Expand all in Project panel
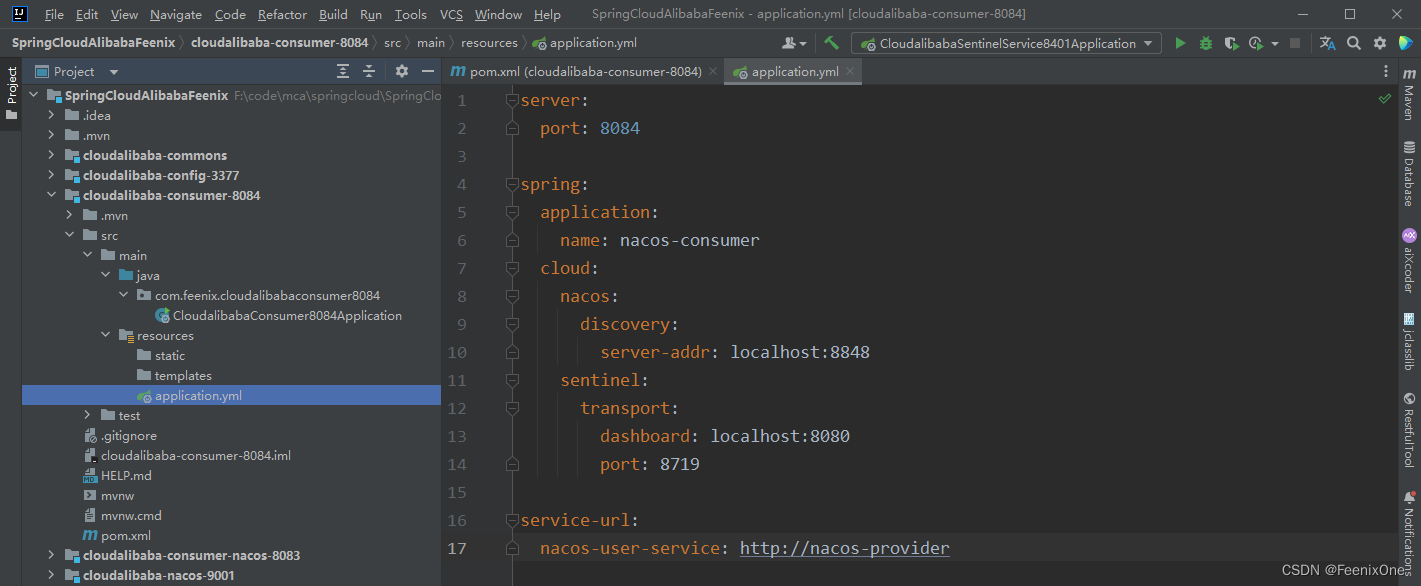The height and width of the screenshot is (586, 1421). (x=343, y=71)
